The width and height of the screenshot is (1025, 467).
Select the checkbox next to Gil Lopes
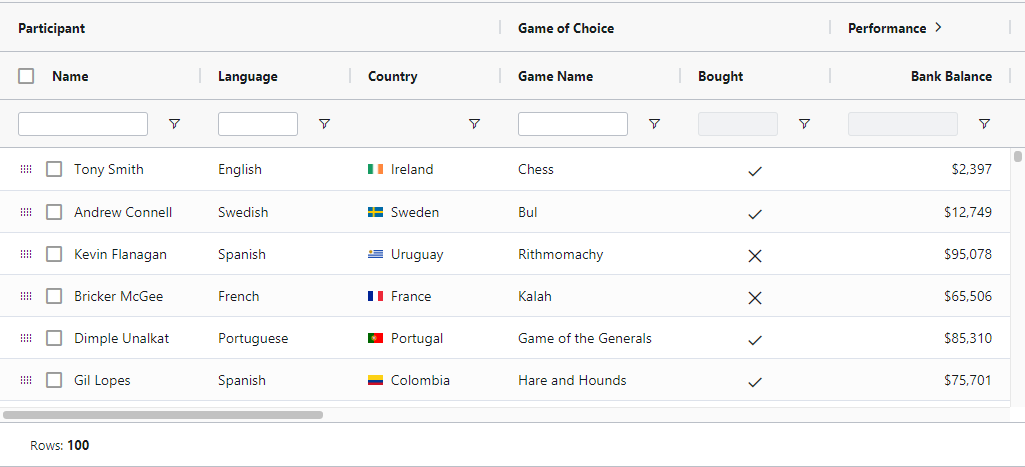coord(54,380)
